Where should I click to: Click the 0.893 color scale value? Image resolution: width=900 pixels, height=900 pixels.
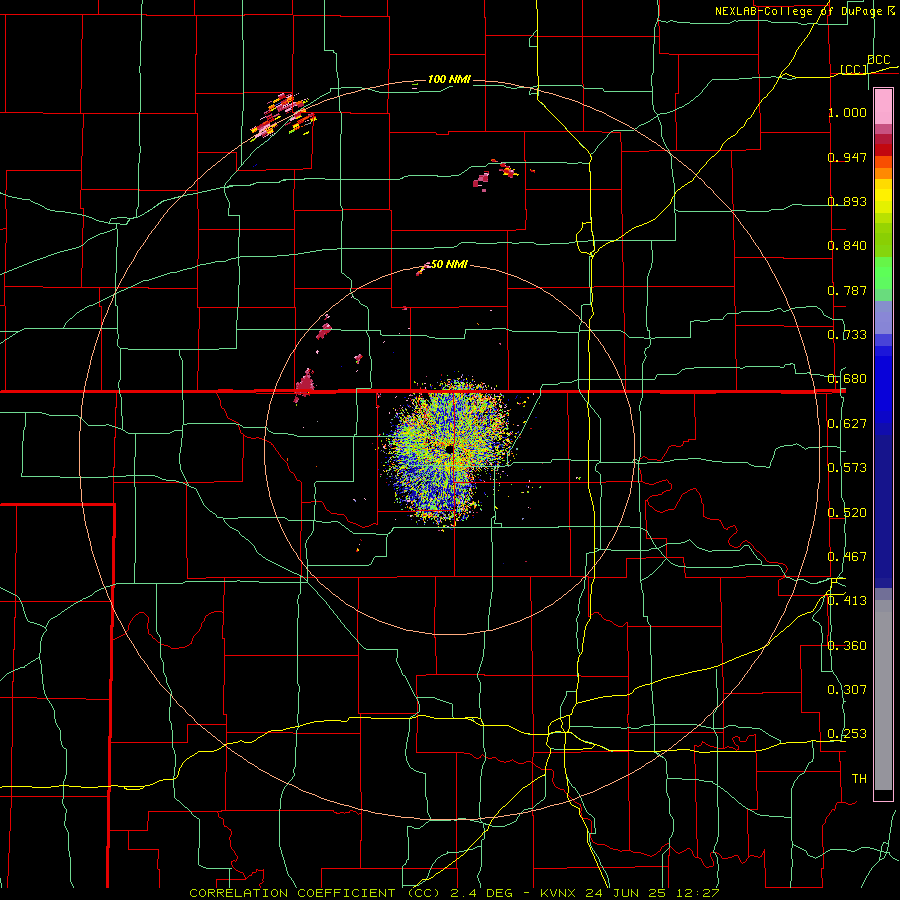pyautogui.click(x=847, y=201)
